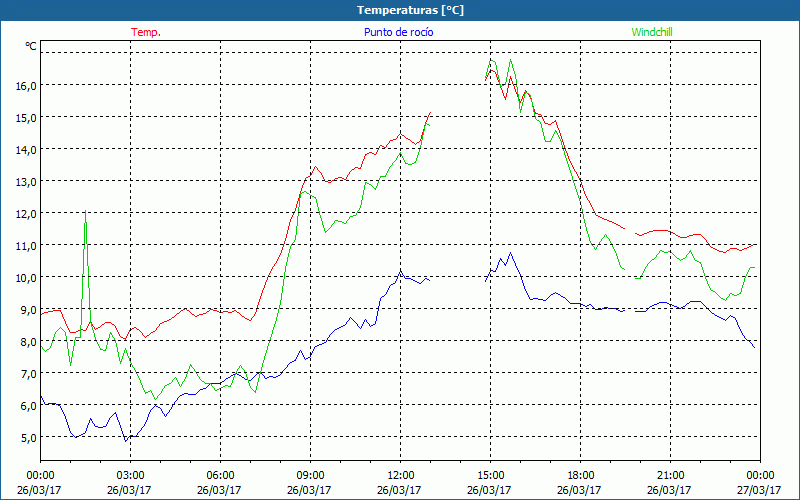Click the 10,0 y-axis value
The width and height of the screenshot is (800, 500).
tap(26, 278)
